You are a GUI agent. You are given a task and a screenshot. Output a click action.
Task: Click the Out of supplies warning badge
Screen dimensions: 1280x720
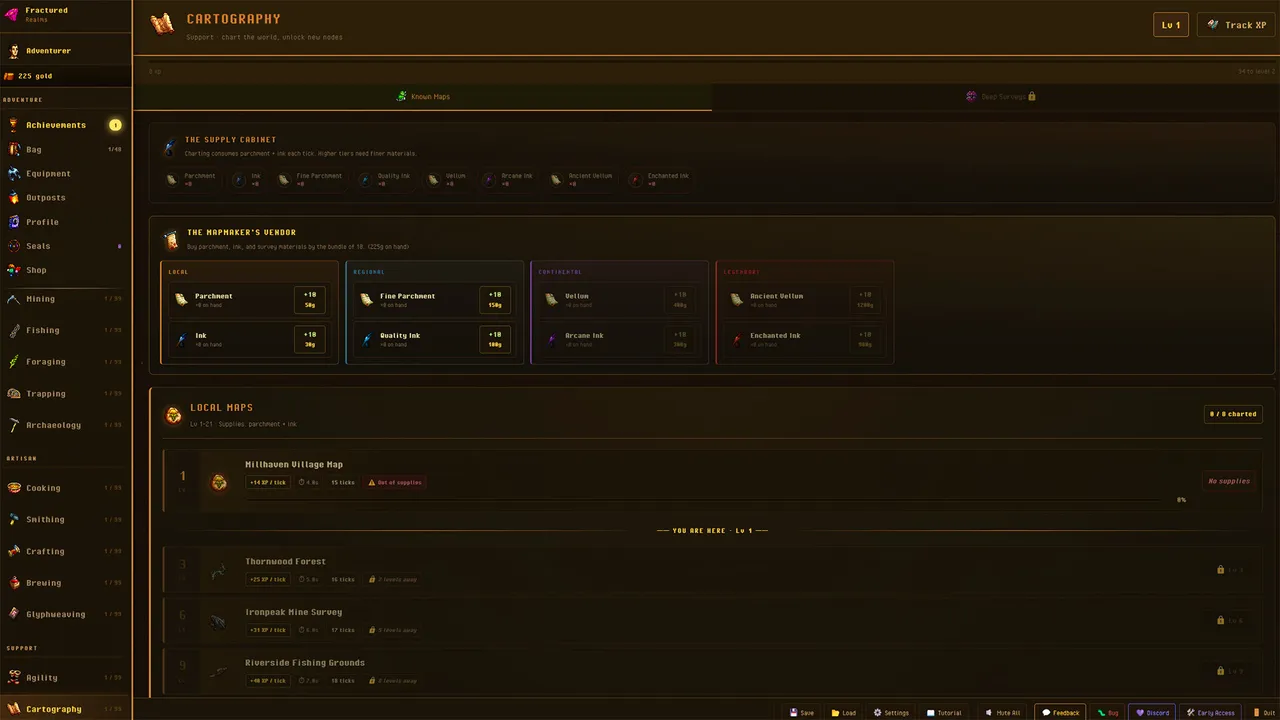click(395, 482)
